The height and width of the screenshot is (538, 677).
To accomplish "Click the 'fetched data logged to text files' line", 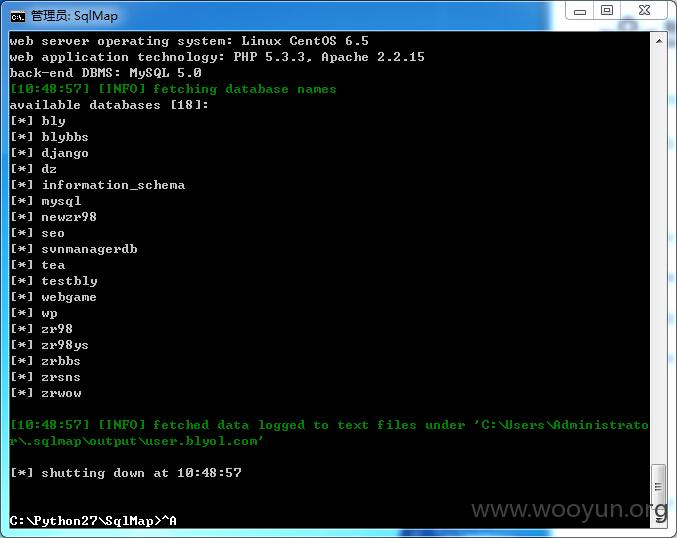I will pos(329,425).
